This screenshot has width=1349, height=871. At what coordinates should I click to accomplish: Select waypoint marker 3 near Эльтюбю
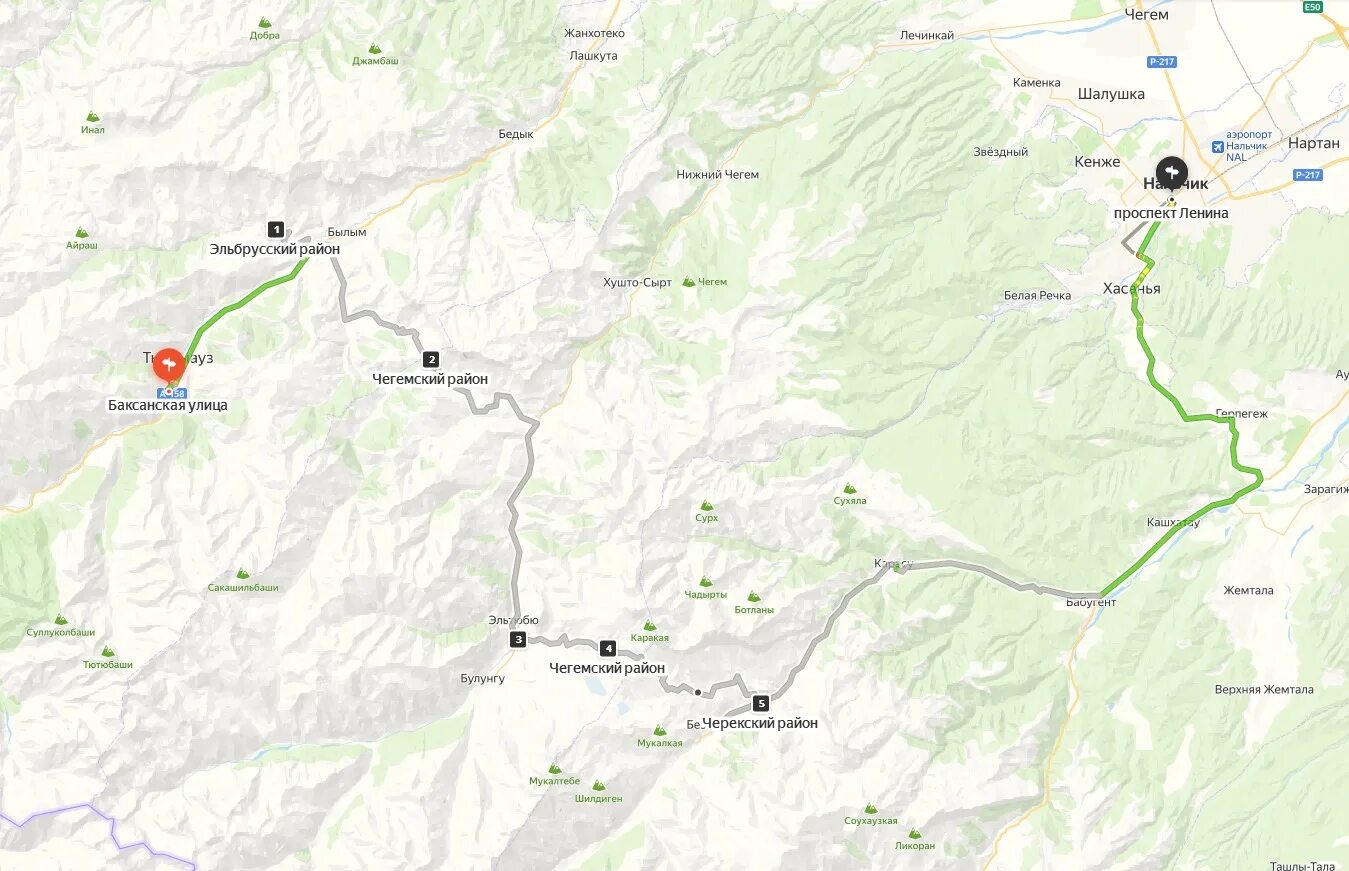point(517,639)
